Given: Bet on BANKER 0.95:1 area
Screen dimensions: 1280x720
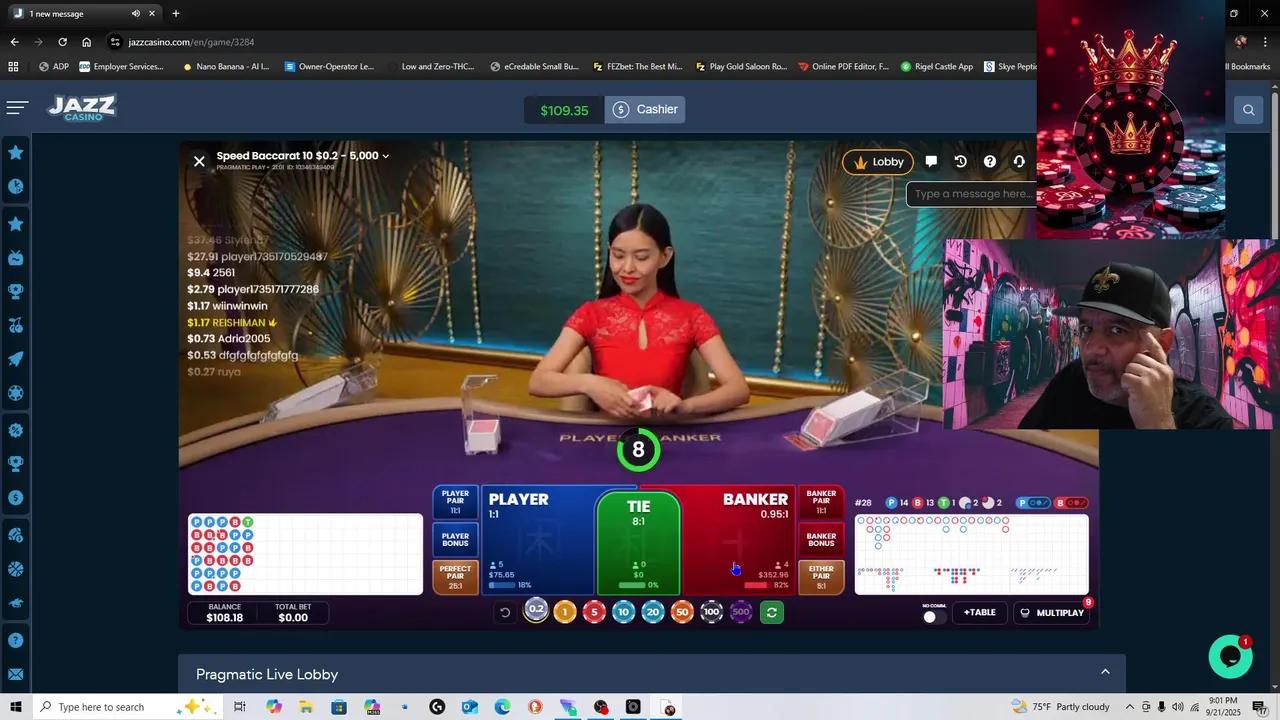Looking at the screenshot, I should click(x=739, y=539).
